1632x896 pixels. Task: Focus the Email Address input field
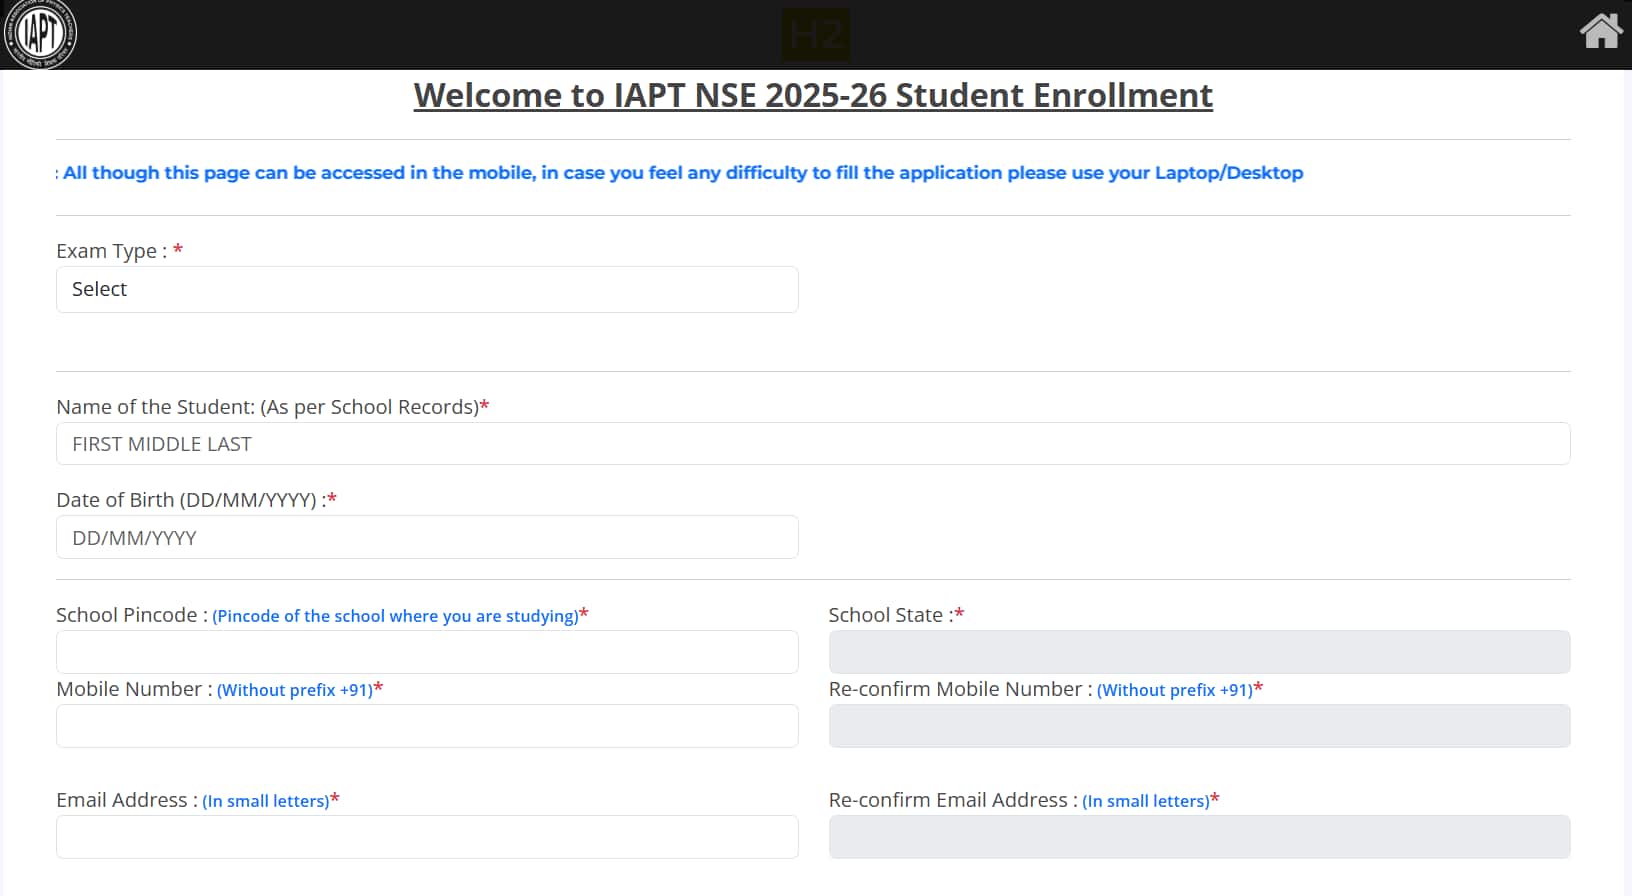(x=427, y=837)
